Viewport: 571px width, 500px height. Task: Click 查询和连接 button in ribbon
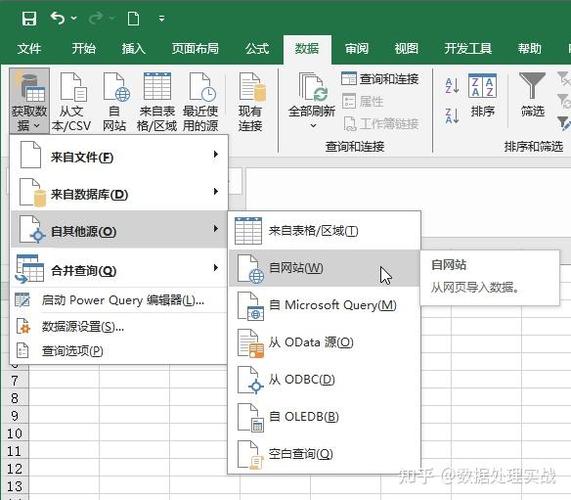pos(380,79)
